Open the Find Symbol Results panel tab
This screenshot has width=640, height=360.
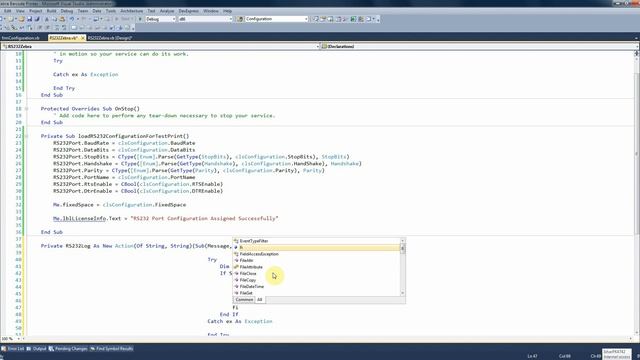(112, 349)
